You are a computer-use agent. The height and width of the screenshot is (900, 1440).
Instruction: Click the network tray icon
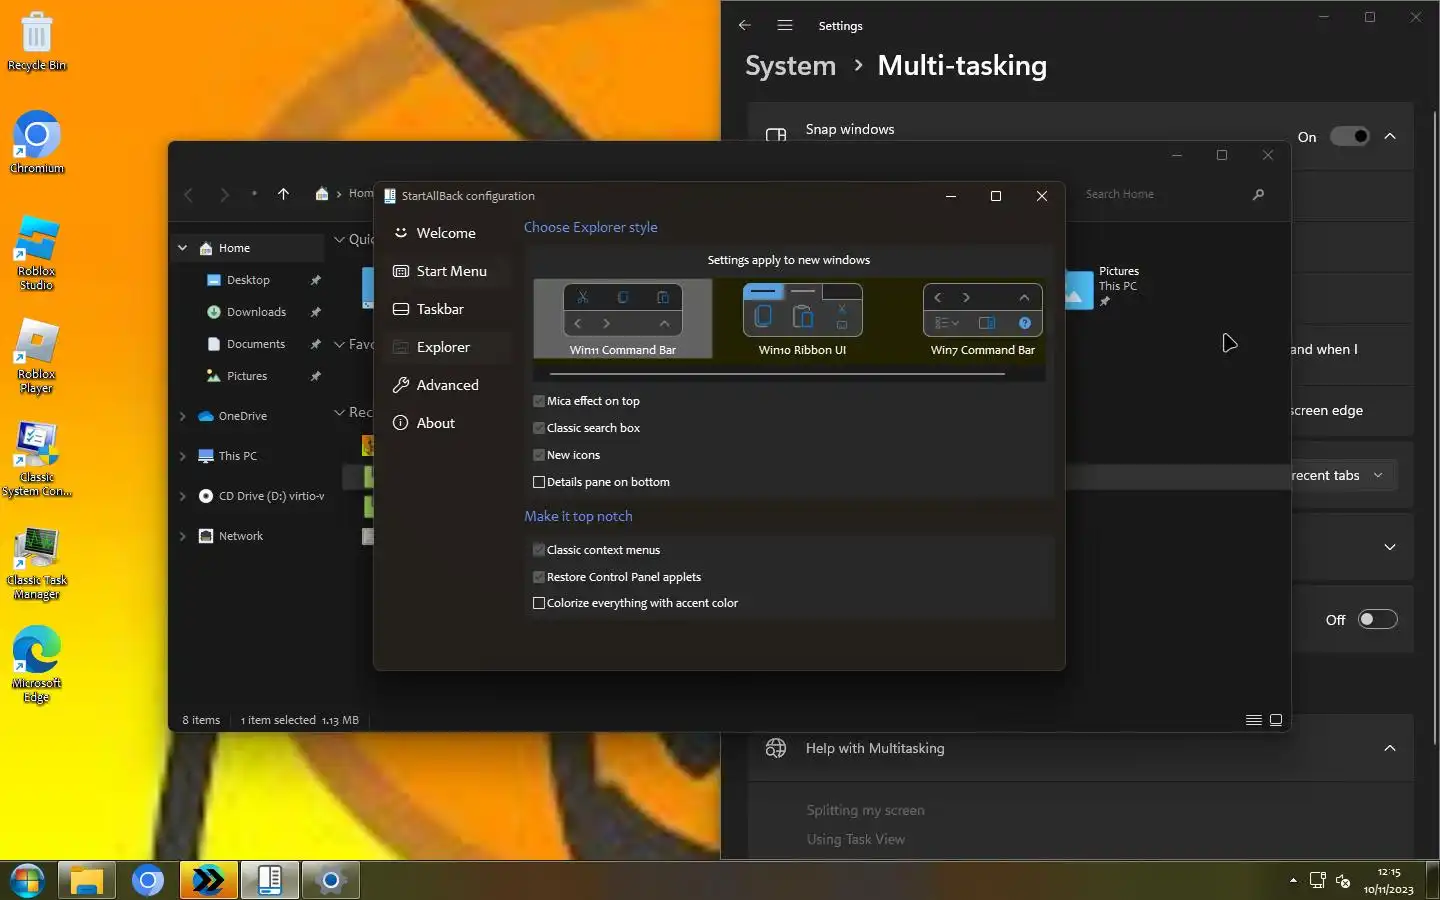(1318, 881)
